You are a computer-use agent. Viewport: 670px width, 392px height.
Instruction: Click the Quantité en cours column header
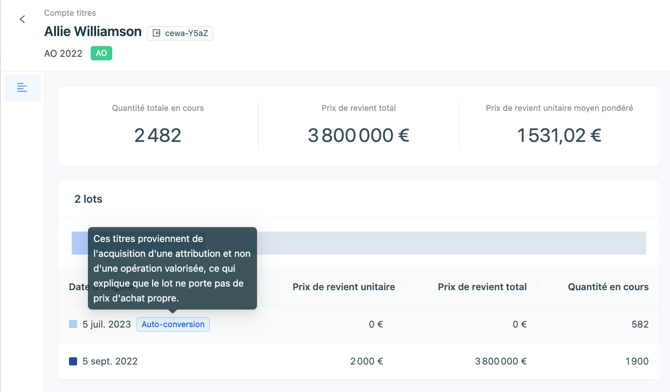pyautogui.click(x=608, y=287)
